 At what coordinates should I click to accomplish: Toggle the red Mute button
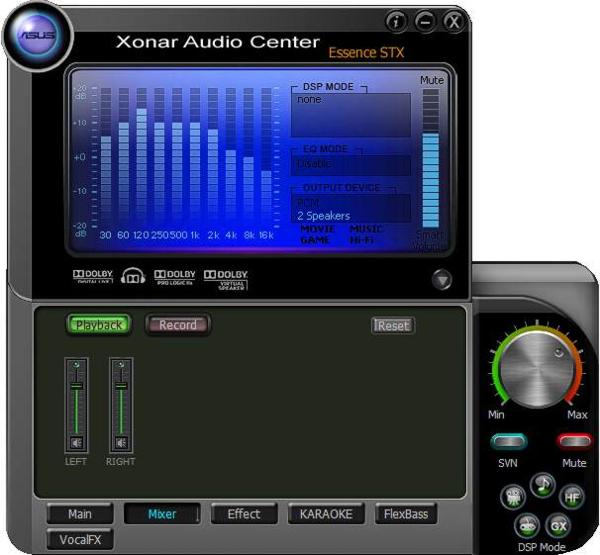[574, 442]
